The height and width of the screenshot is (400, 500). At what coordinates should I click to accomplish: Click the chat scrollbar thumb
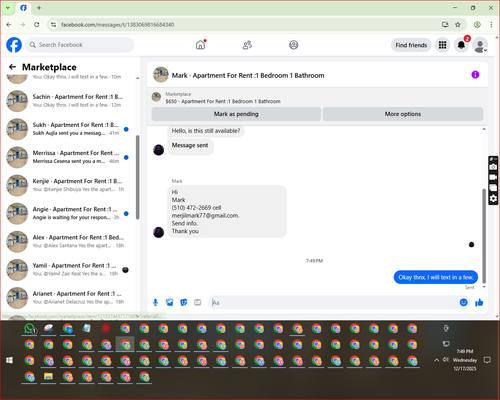[484, 236]
